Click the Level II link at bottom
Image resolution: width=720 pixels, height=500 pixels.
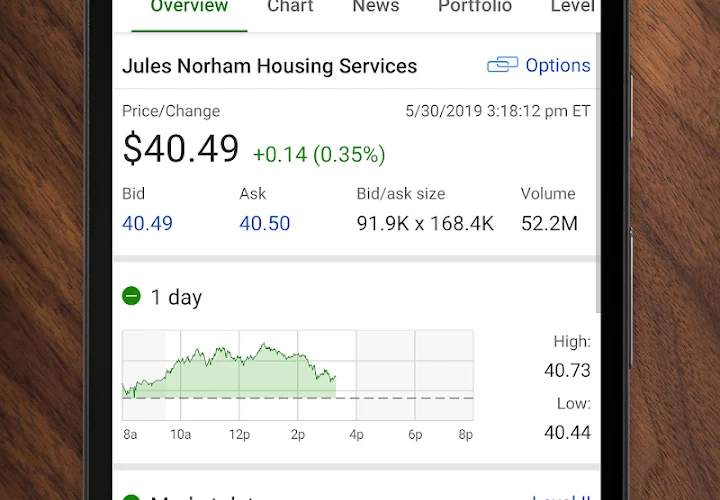[x=561, y=498]
